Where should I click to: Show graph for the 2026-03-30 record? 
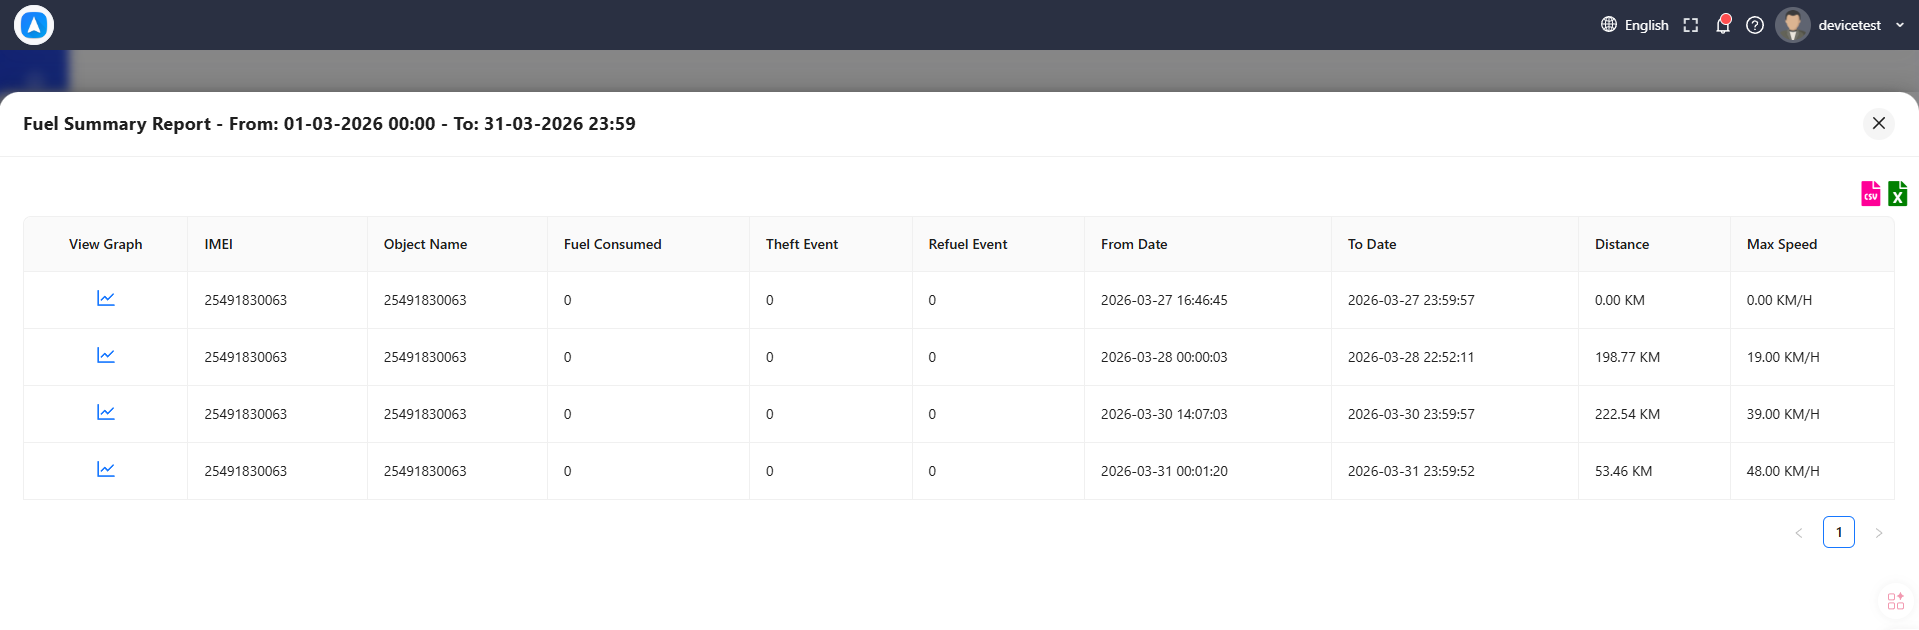point(106,413)
